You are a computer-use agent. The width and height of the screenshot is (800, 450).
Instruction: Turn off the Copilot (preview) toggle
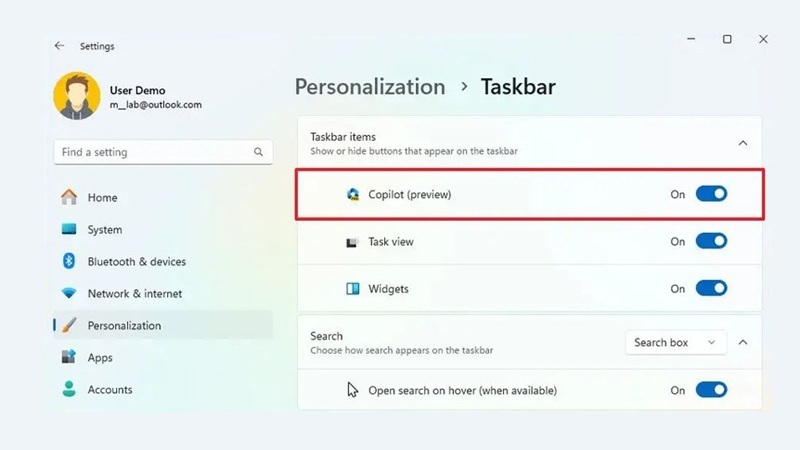point(711,194)
